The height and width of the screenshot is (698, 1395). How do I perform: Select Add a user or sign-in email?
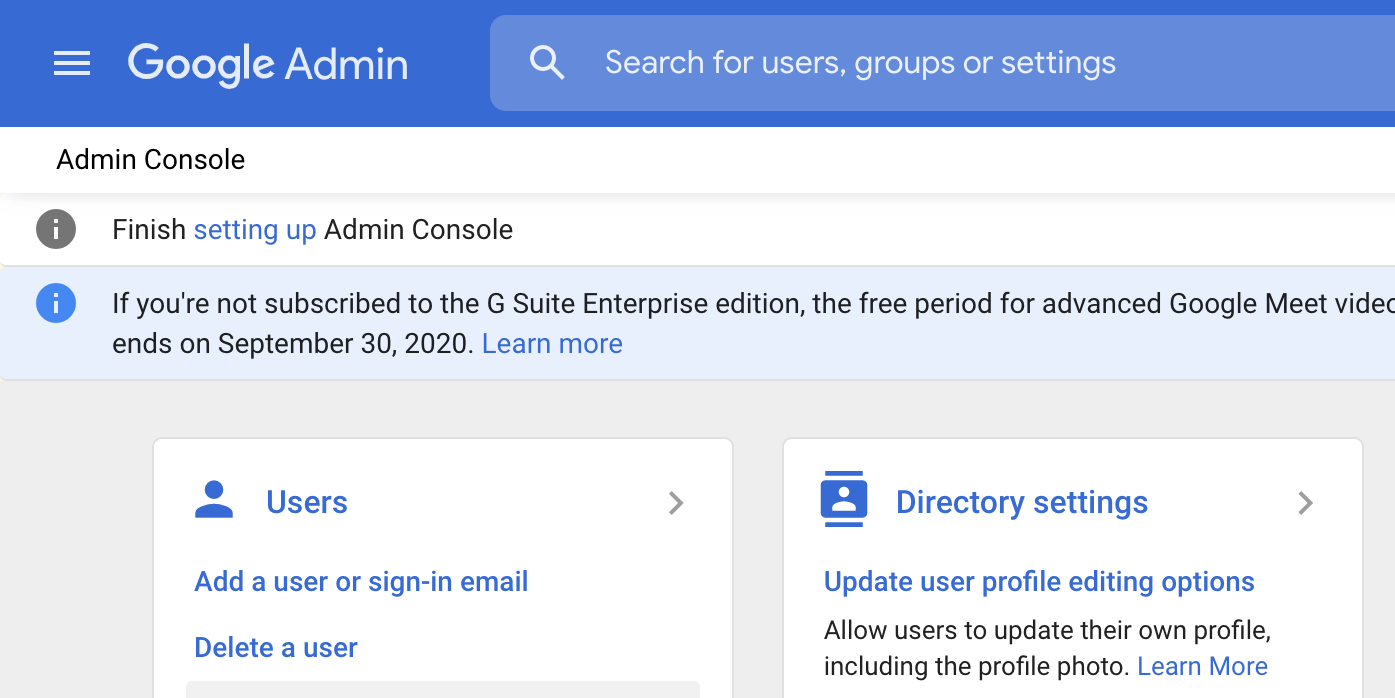[361, 581]
